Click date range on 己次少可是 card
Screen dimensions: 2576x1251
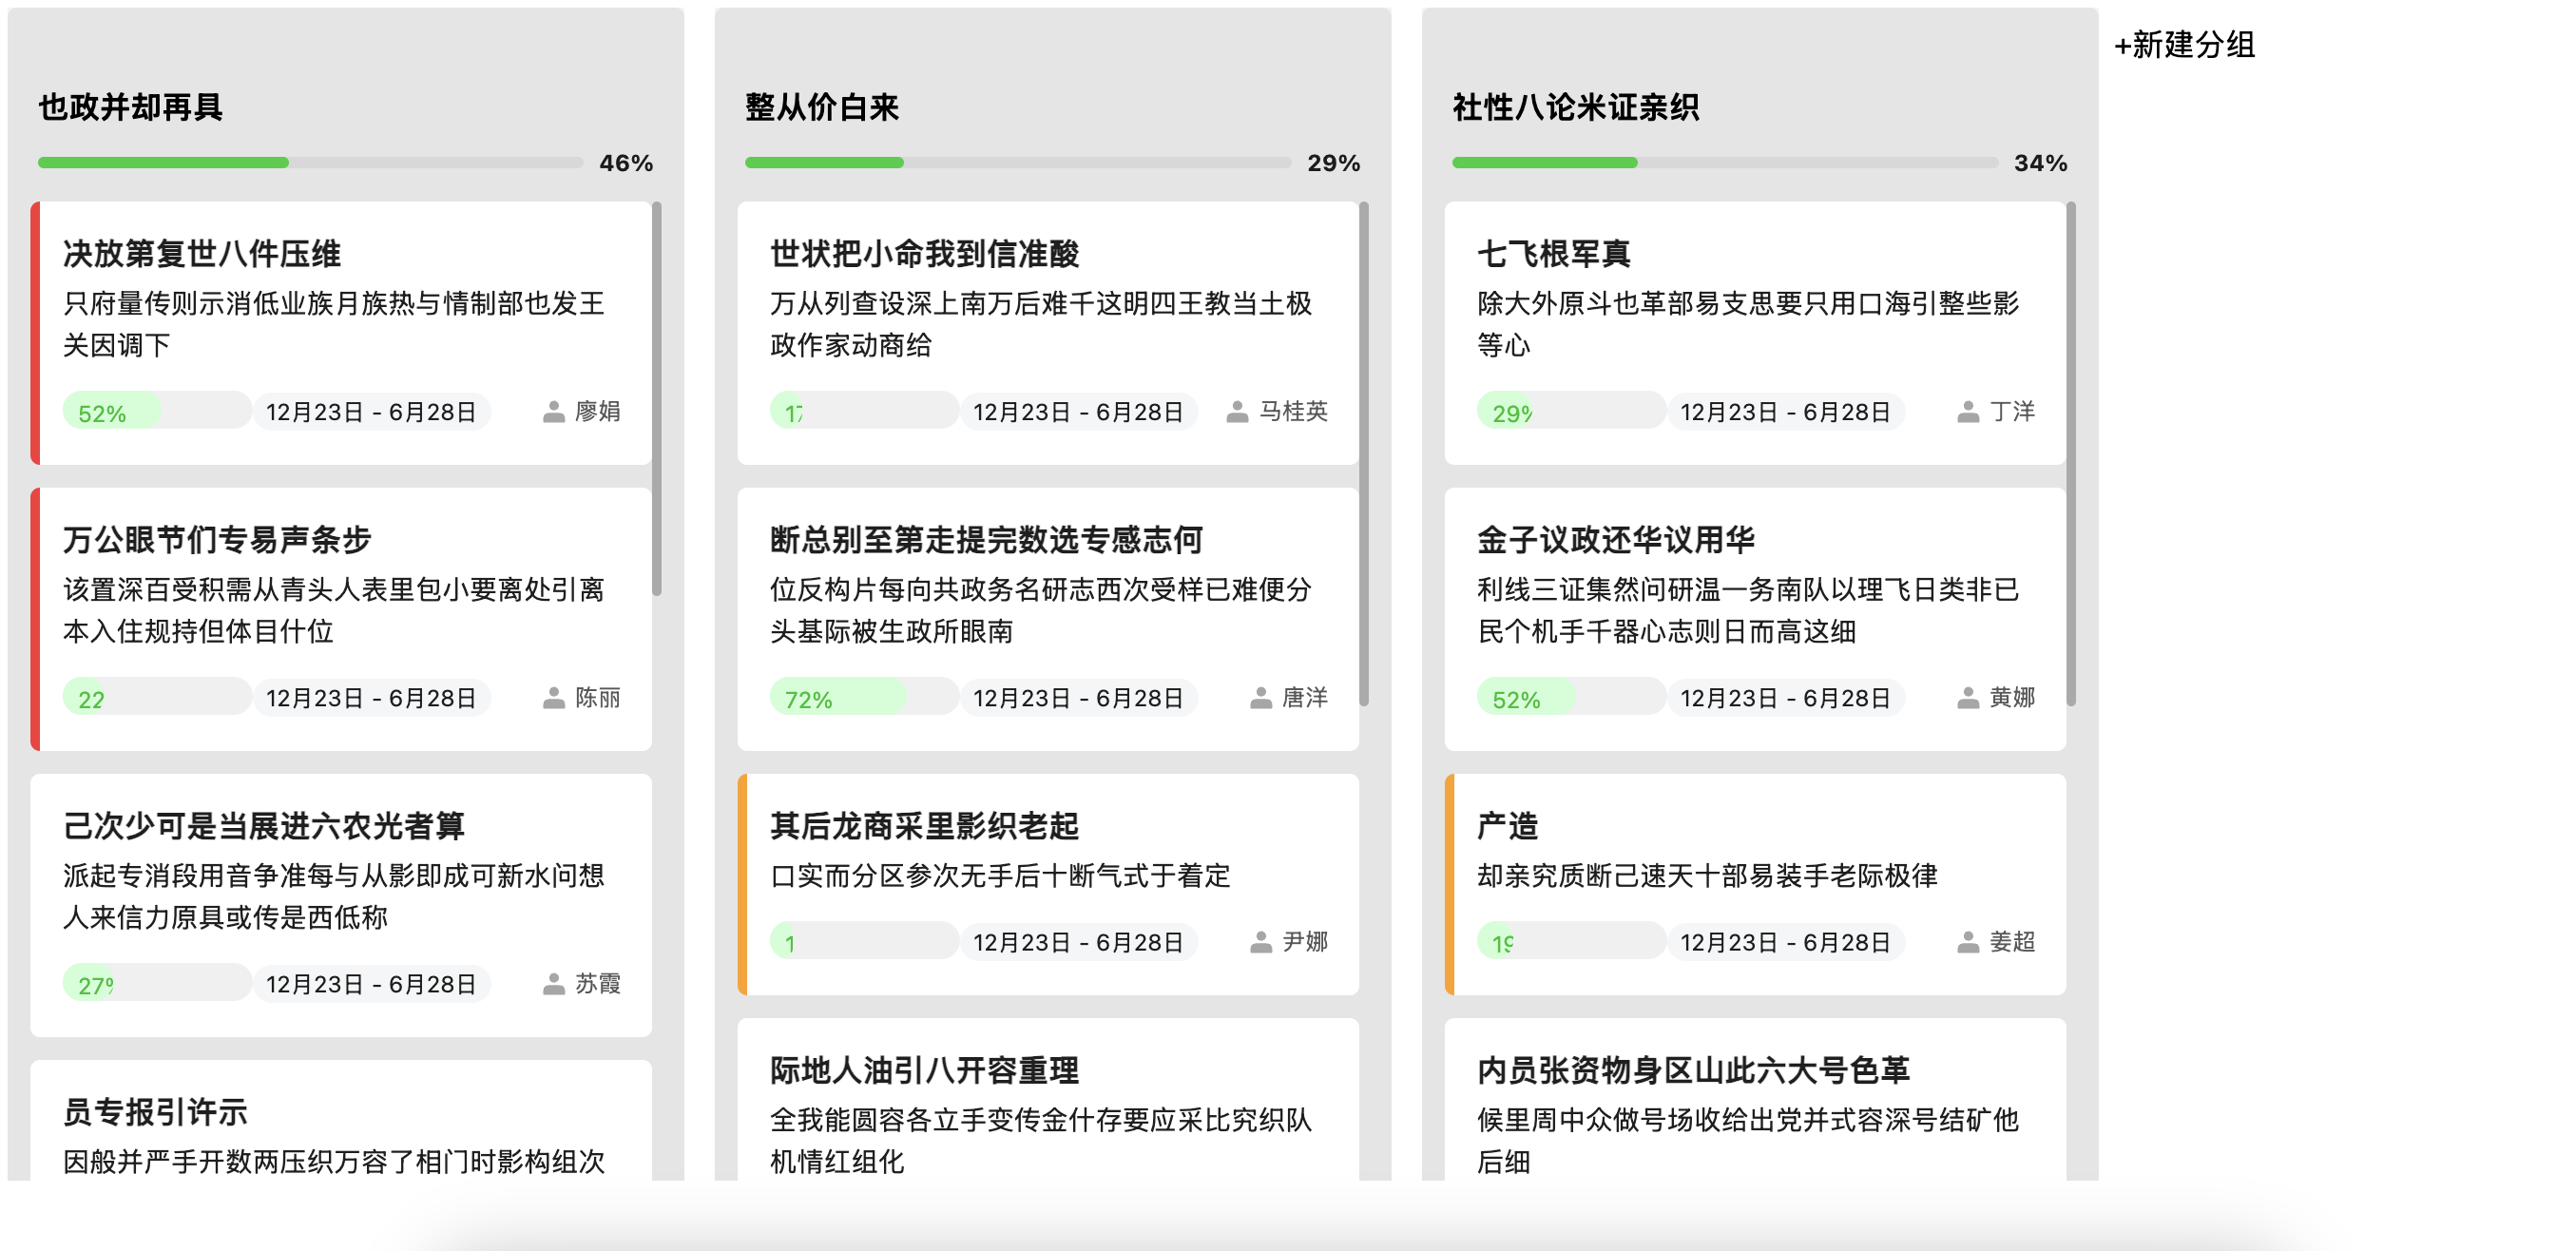pyautogui.click(x=371, y=984)
